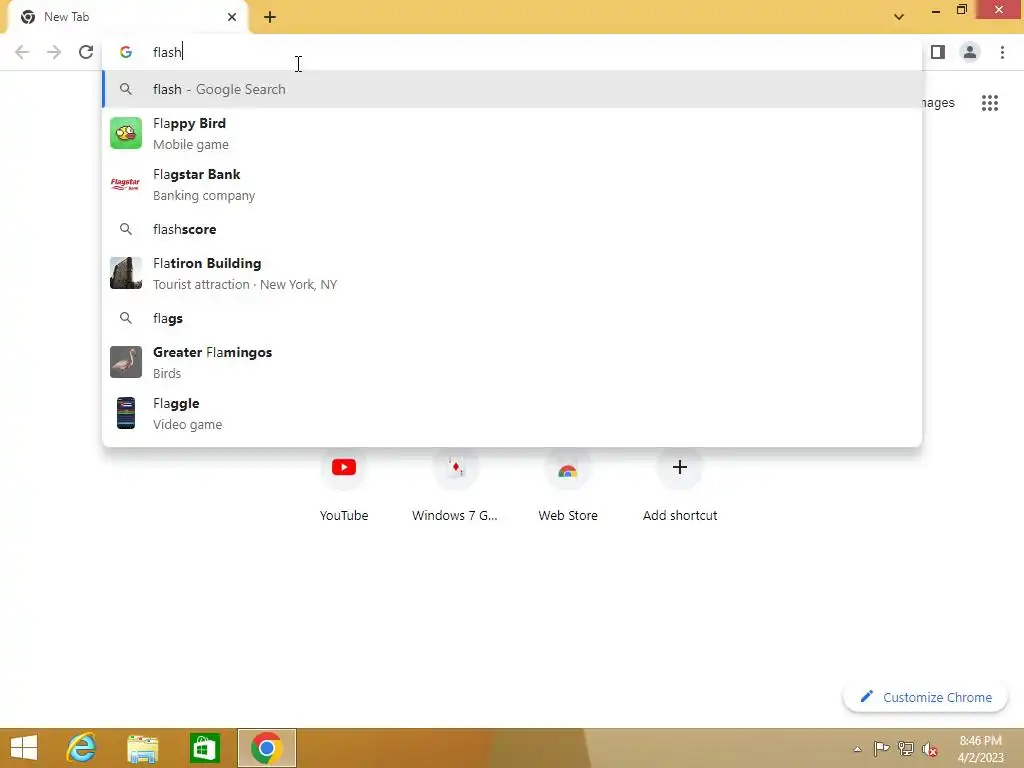Select the flashscore search suggestion
Viewport: 1024px width, 768px height.
click(x=512, y=229)
